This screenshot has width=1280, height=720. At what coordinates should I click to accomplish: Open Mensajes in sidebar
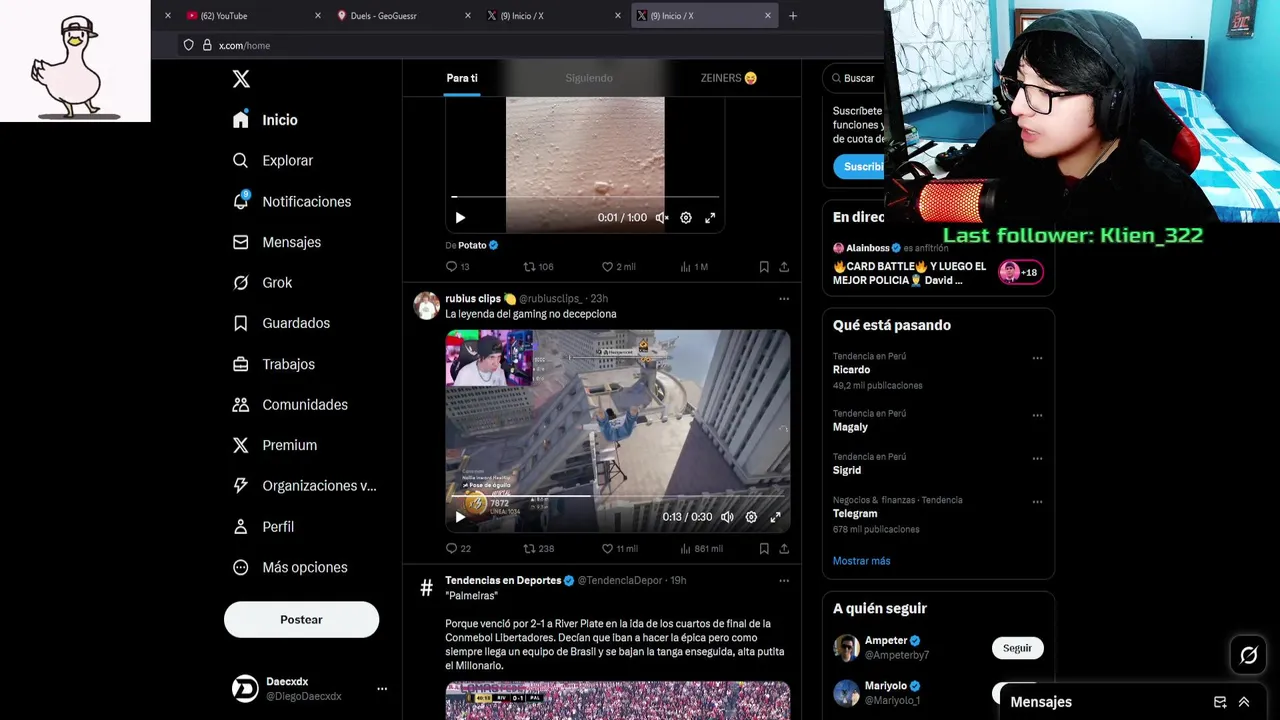tap(277, 242)
